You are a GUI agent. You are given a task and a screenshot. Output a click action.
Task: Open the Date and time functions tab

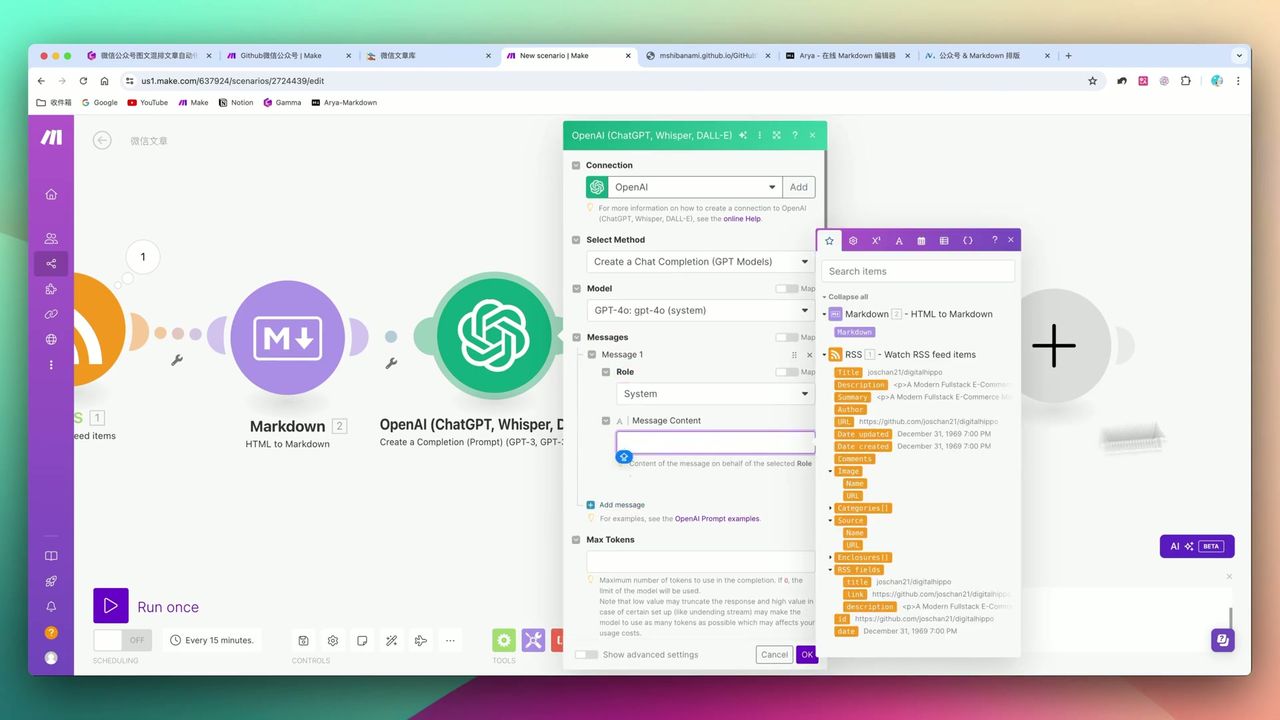pyautogui.click(x=921, y=241)
